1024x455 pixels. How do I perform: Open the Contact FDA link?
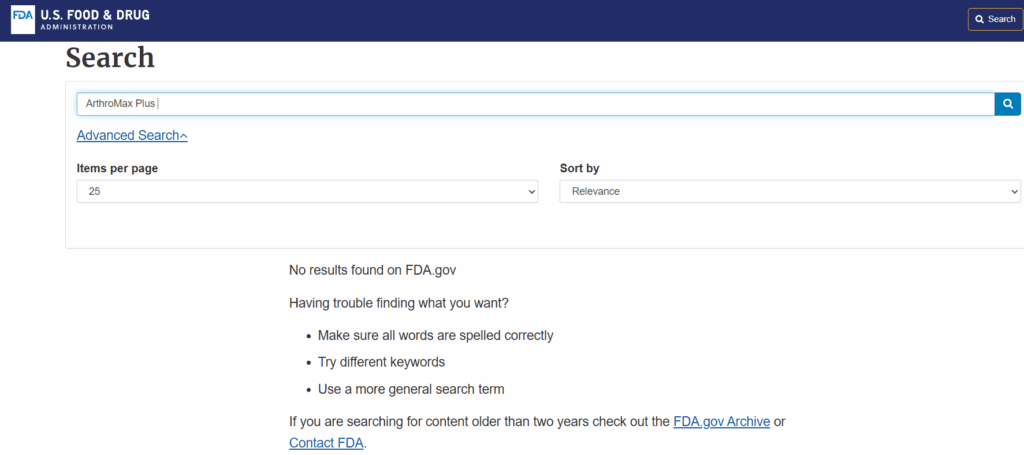pos(327,443)
